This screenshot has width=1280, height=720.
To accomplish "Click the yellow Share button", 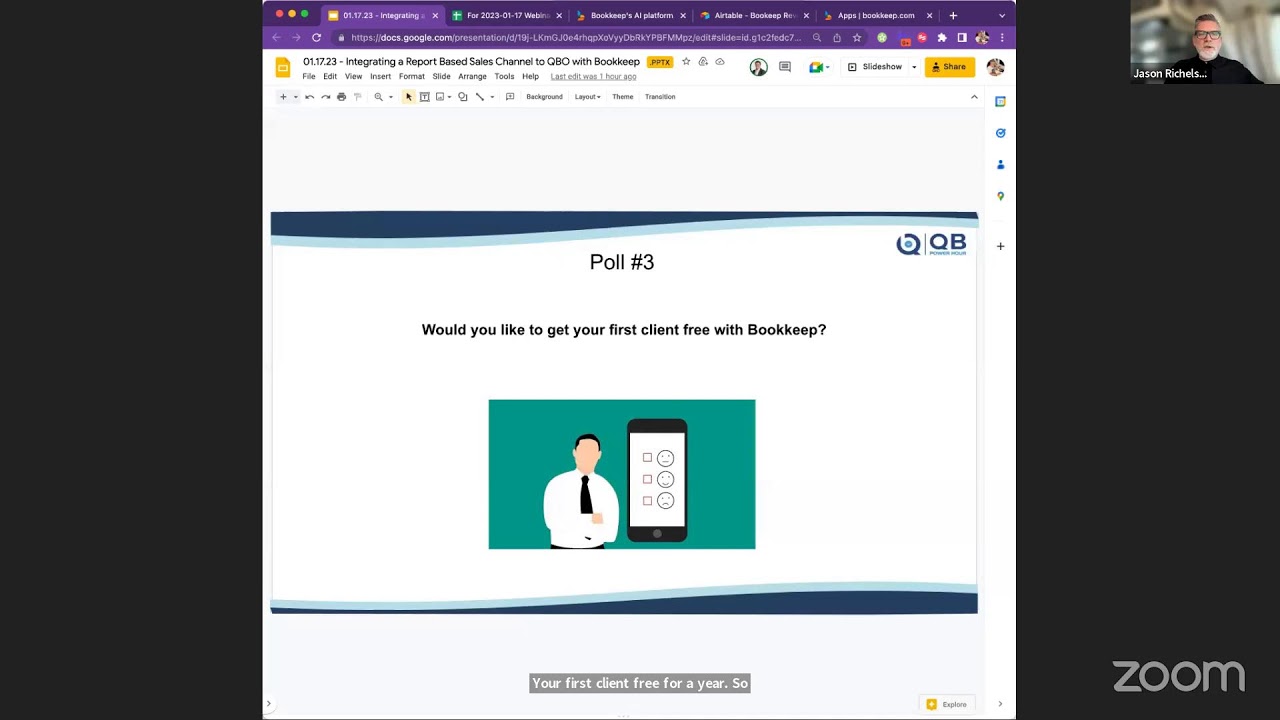I will pyautogui.click(x=949, y=67).
